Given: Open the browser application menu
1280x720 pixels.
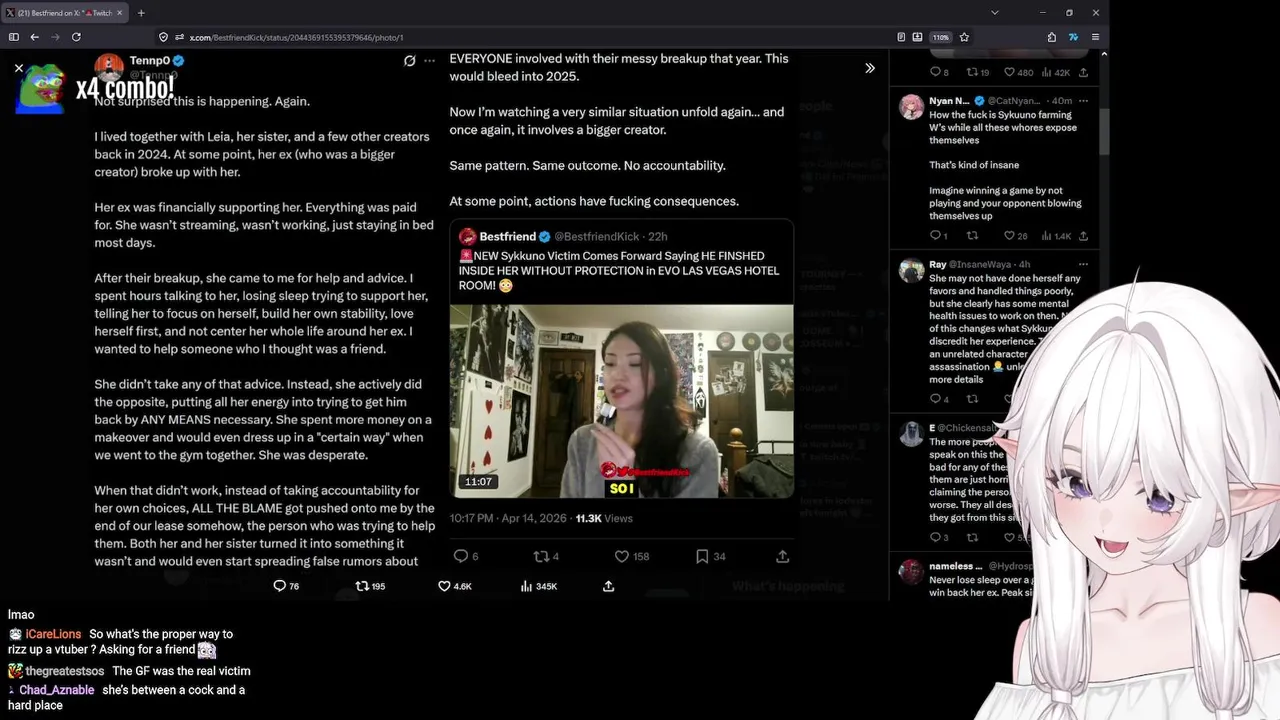Looking at the screenshot, I should pos(1095,37).
